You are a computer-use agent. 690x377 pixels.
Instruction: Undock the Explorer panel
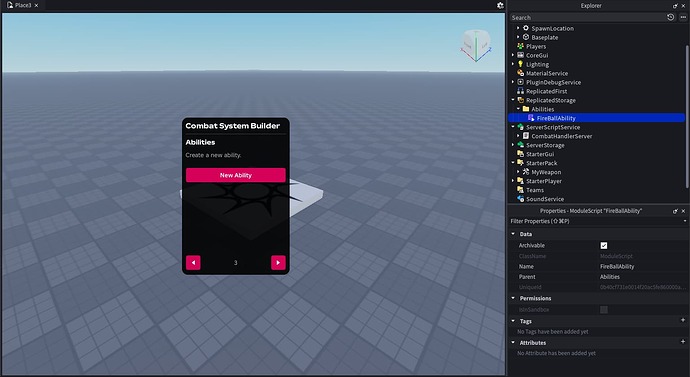(675, 6)
